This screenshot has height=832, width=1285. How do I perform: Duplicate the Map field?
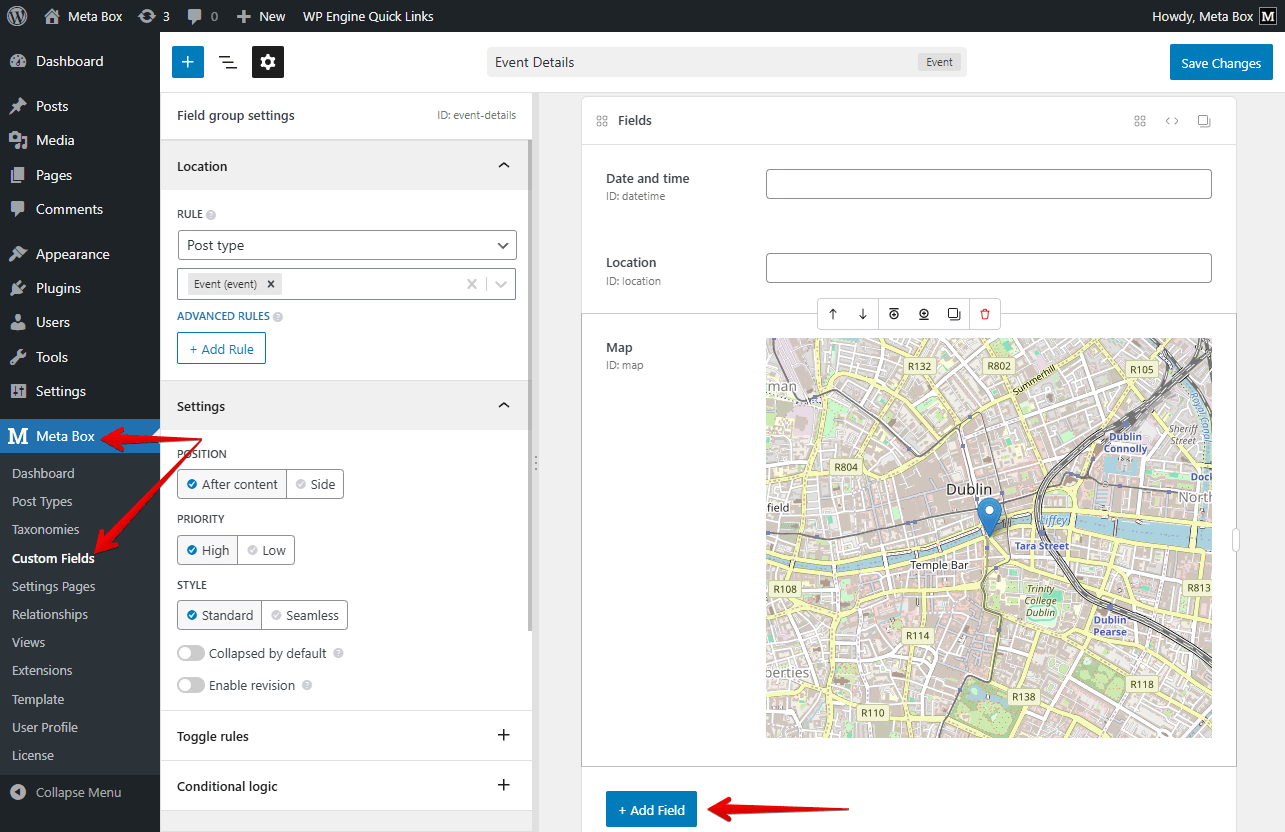[x=954, y=313]
